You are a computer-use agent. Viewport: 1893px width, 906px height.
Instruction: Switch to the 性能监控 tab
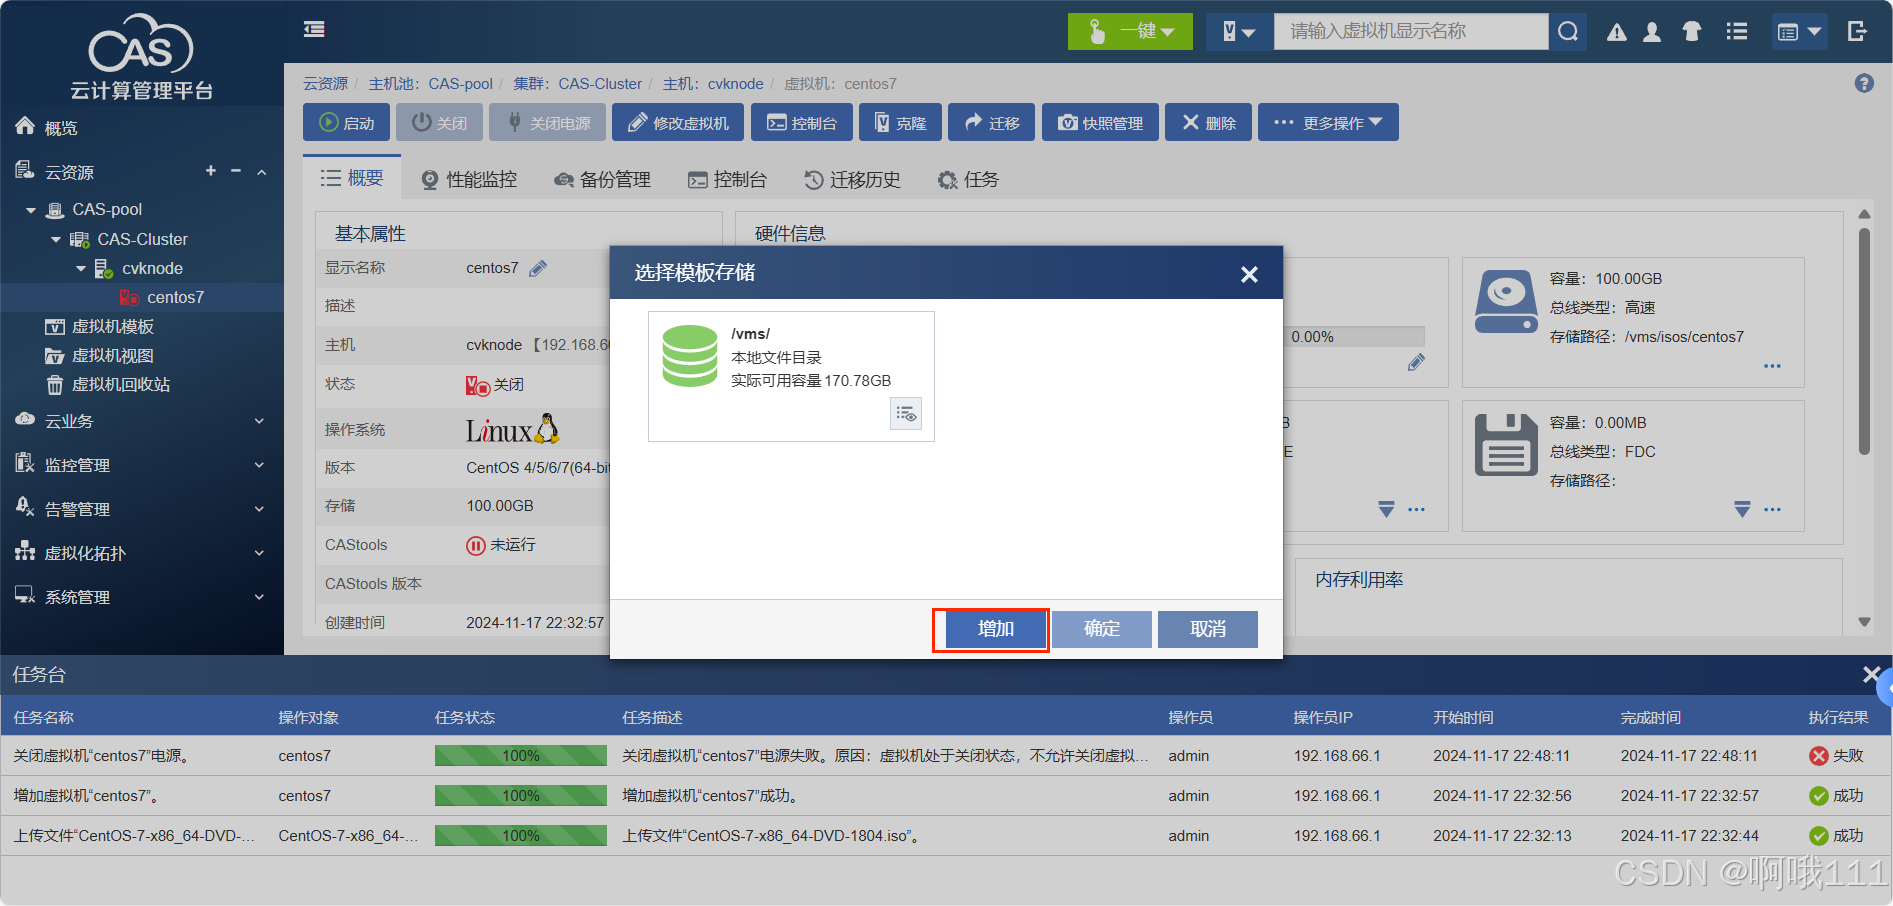[469, 180]
